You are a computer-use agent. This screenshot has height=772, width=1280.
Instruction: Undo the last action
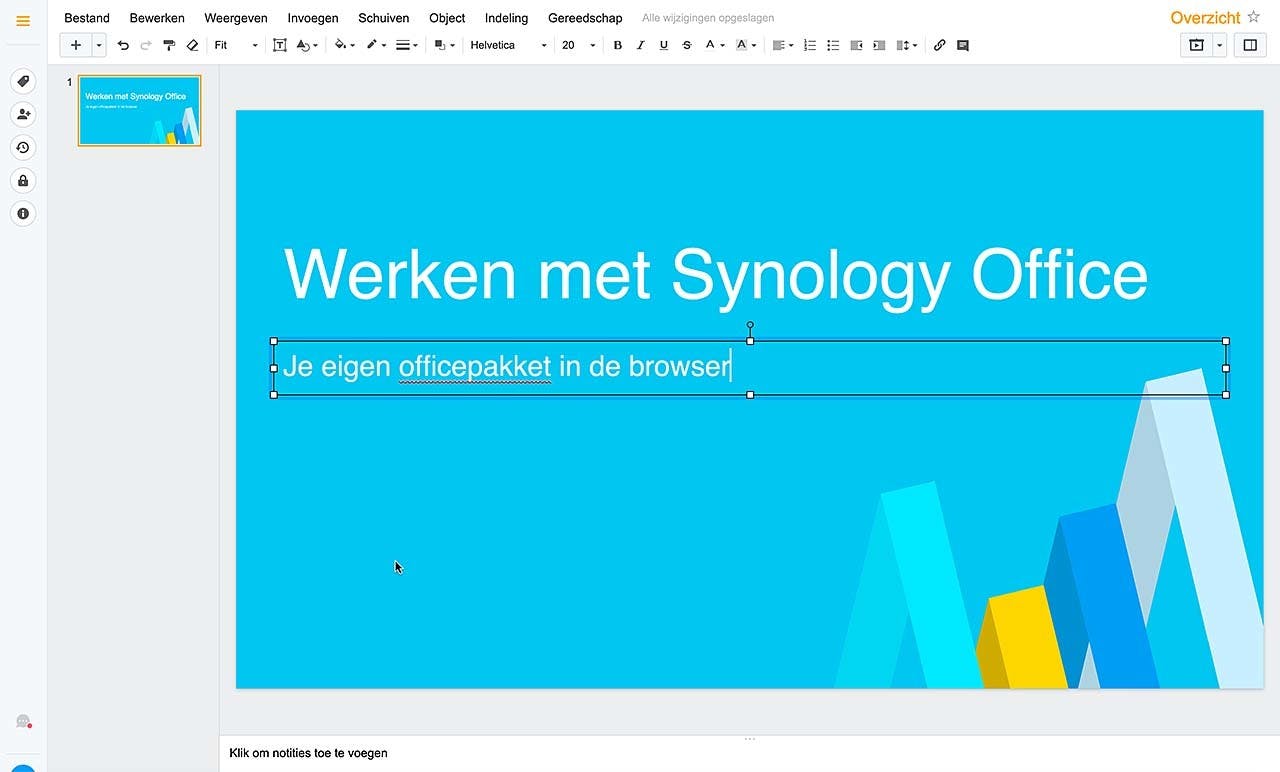coord(123,45)
